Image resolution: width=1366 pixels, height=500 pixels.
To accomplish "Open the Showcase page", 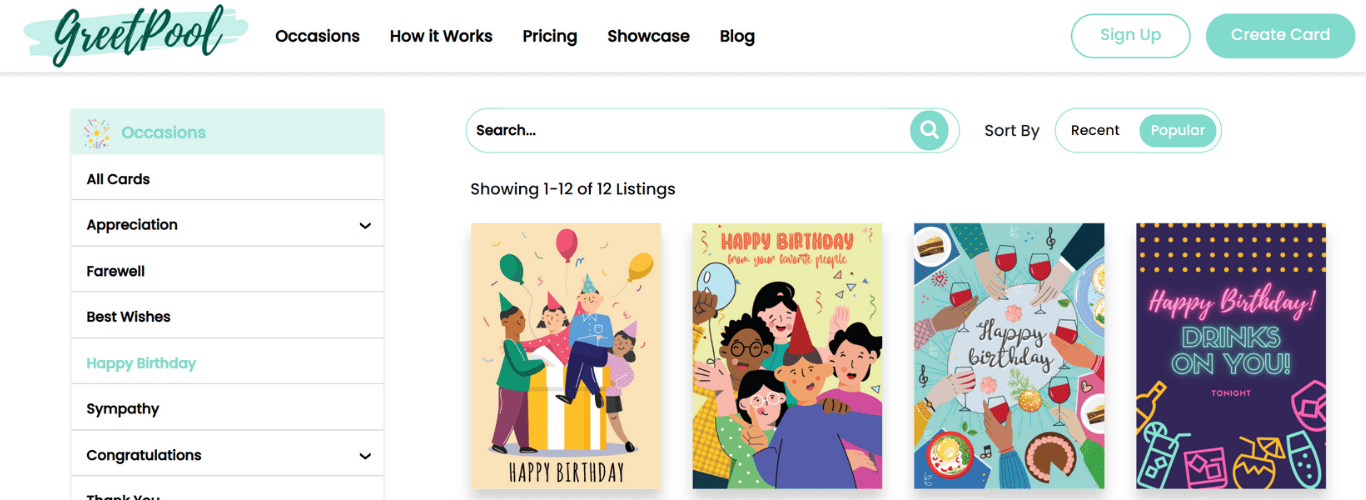I will pyautogui.click(x=648, y=36).
